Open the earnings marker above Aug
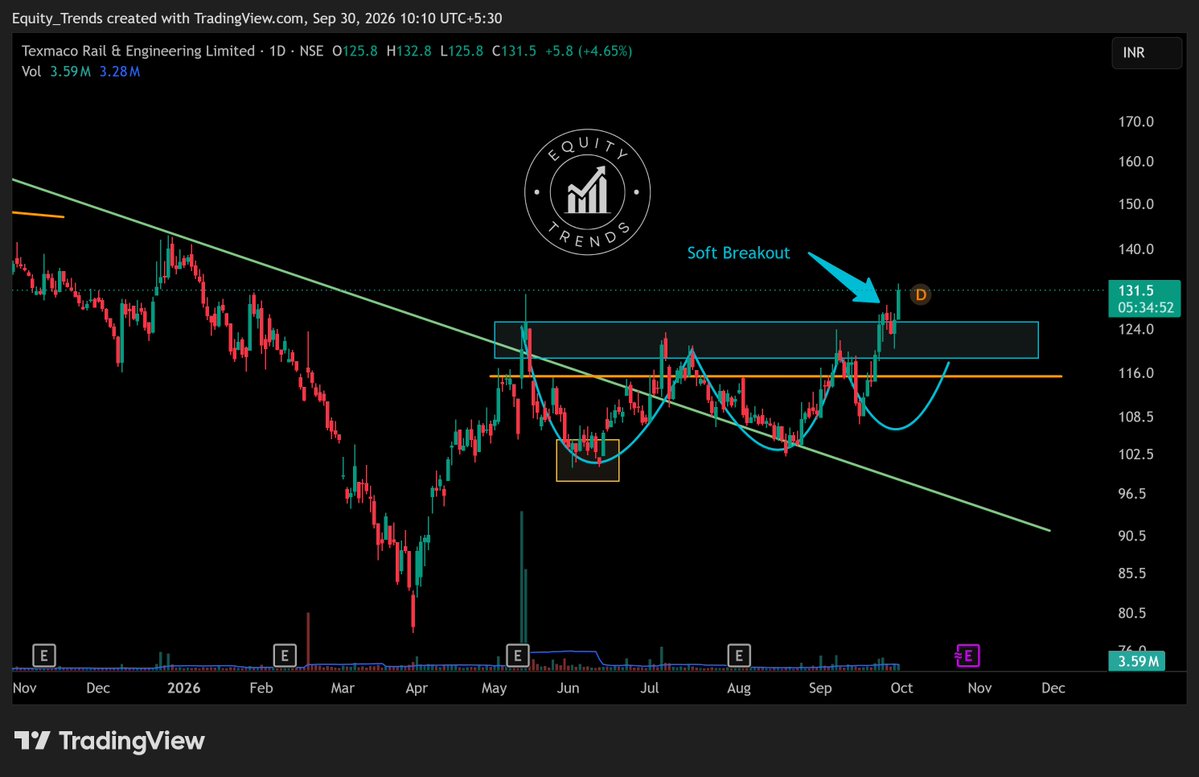1199x777 pixels. 739,655
